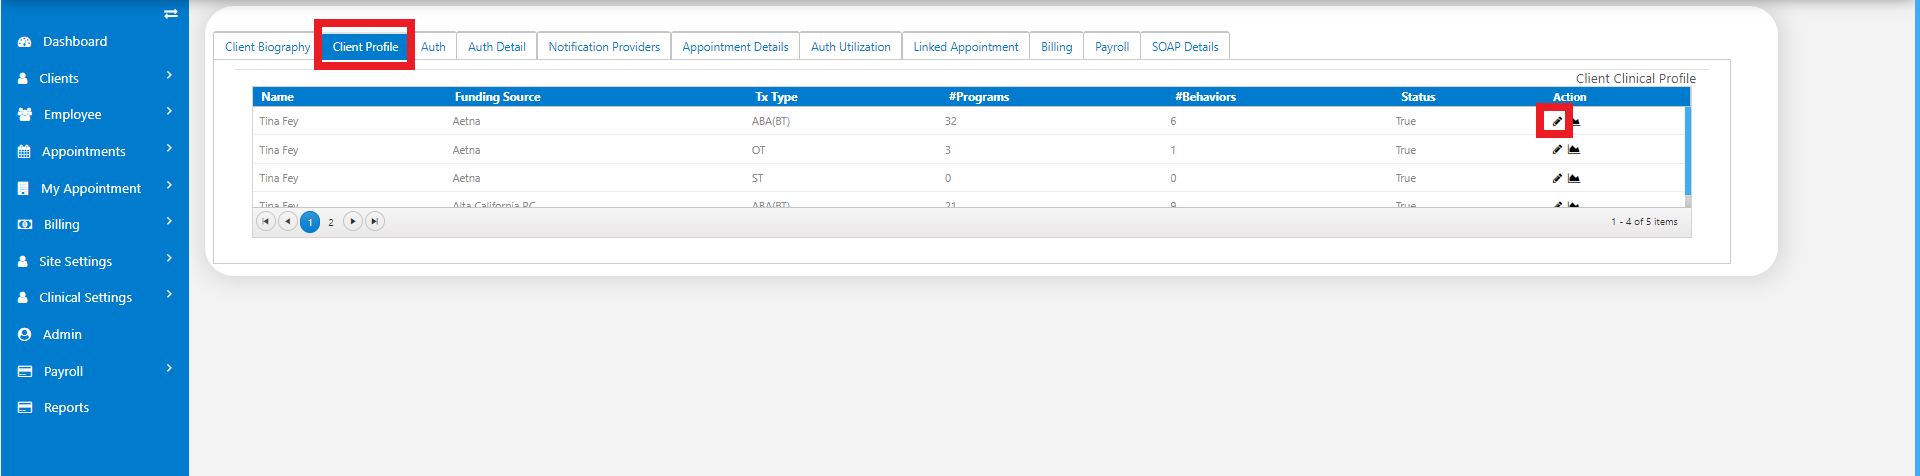Click the Admin user-circle icon
Screen dimensions: 1920x476
click(x=25, y=335)
